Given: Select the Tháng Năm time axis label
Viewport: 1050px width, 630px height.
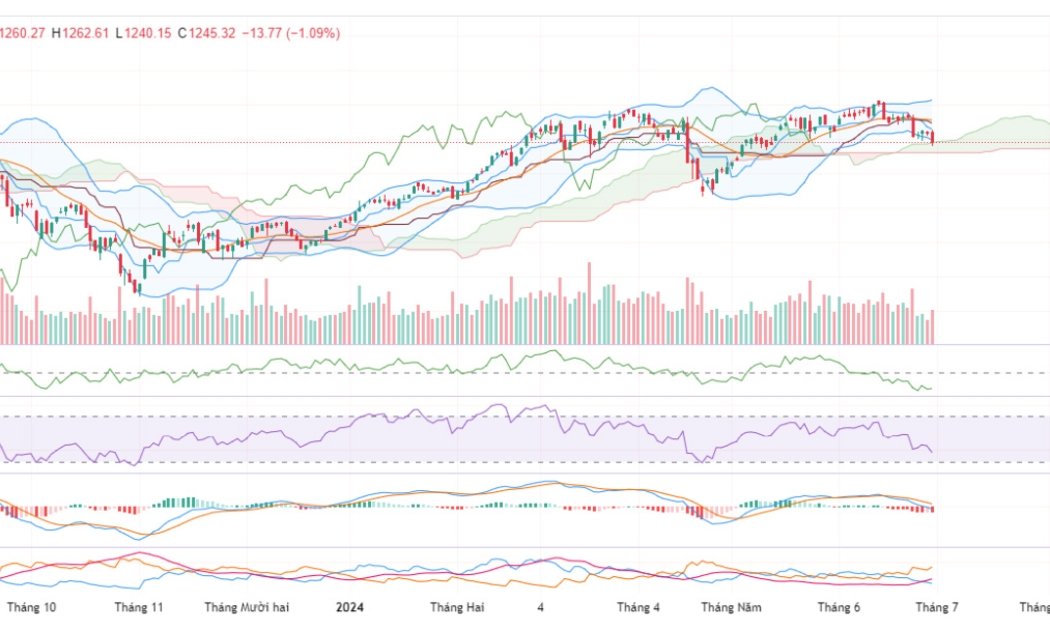Looking at the screenshot, I should click(731, 607).
